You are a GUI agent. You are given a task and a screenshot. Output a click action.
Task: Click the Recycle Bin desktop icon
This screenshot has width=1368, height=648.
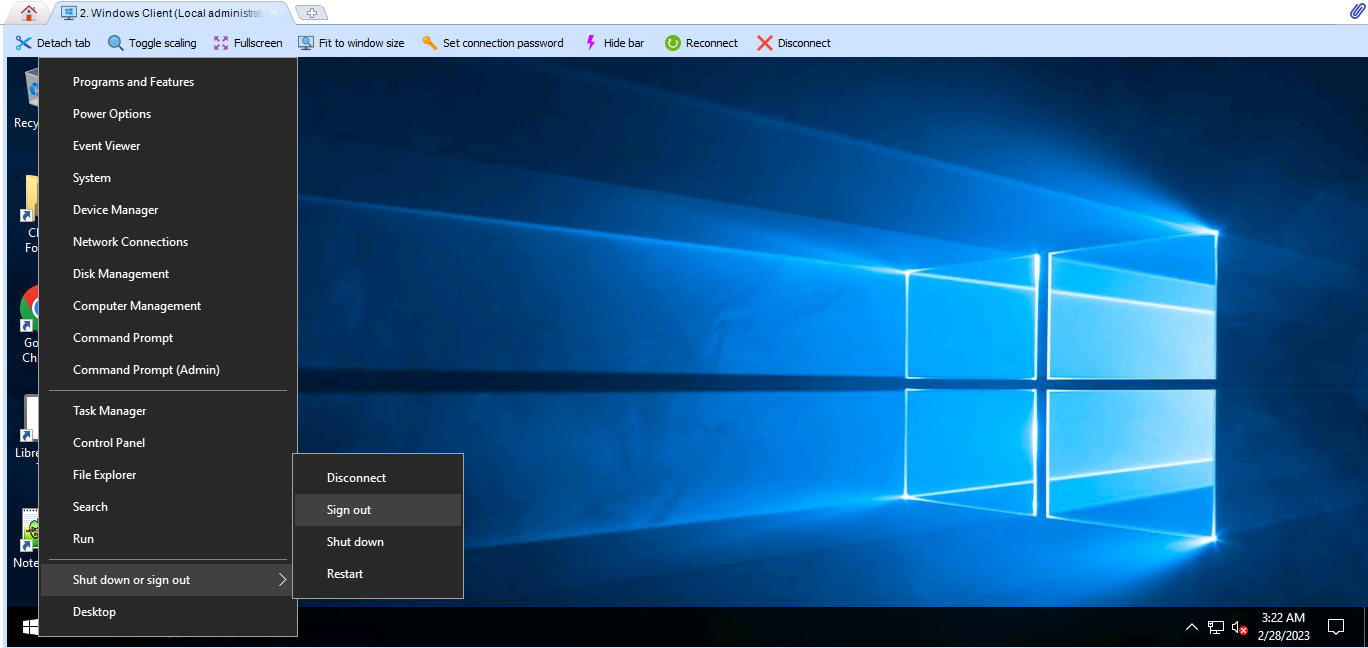pyautogui.click(x=26, y=99)
